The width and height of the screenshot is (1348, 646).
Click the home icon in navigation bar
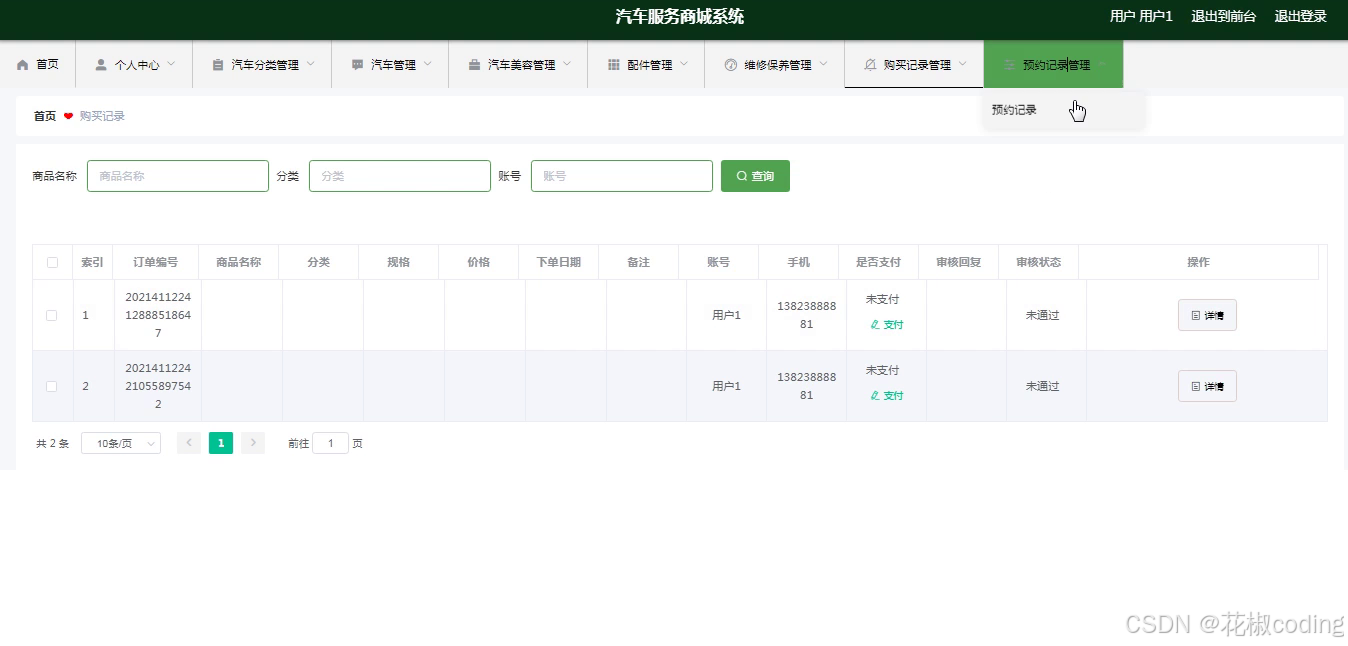(23, 64)
